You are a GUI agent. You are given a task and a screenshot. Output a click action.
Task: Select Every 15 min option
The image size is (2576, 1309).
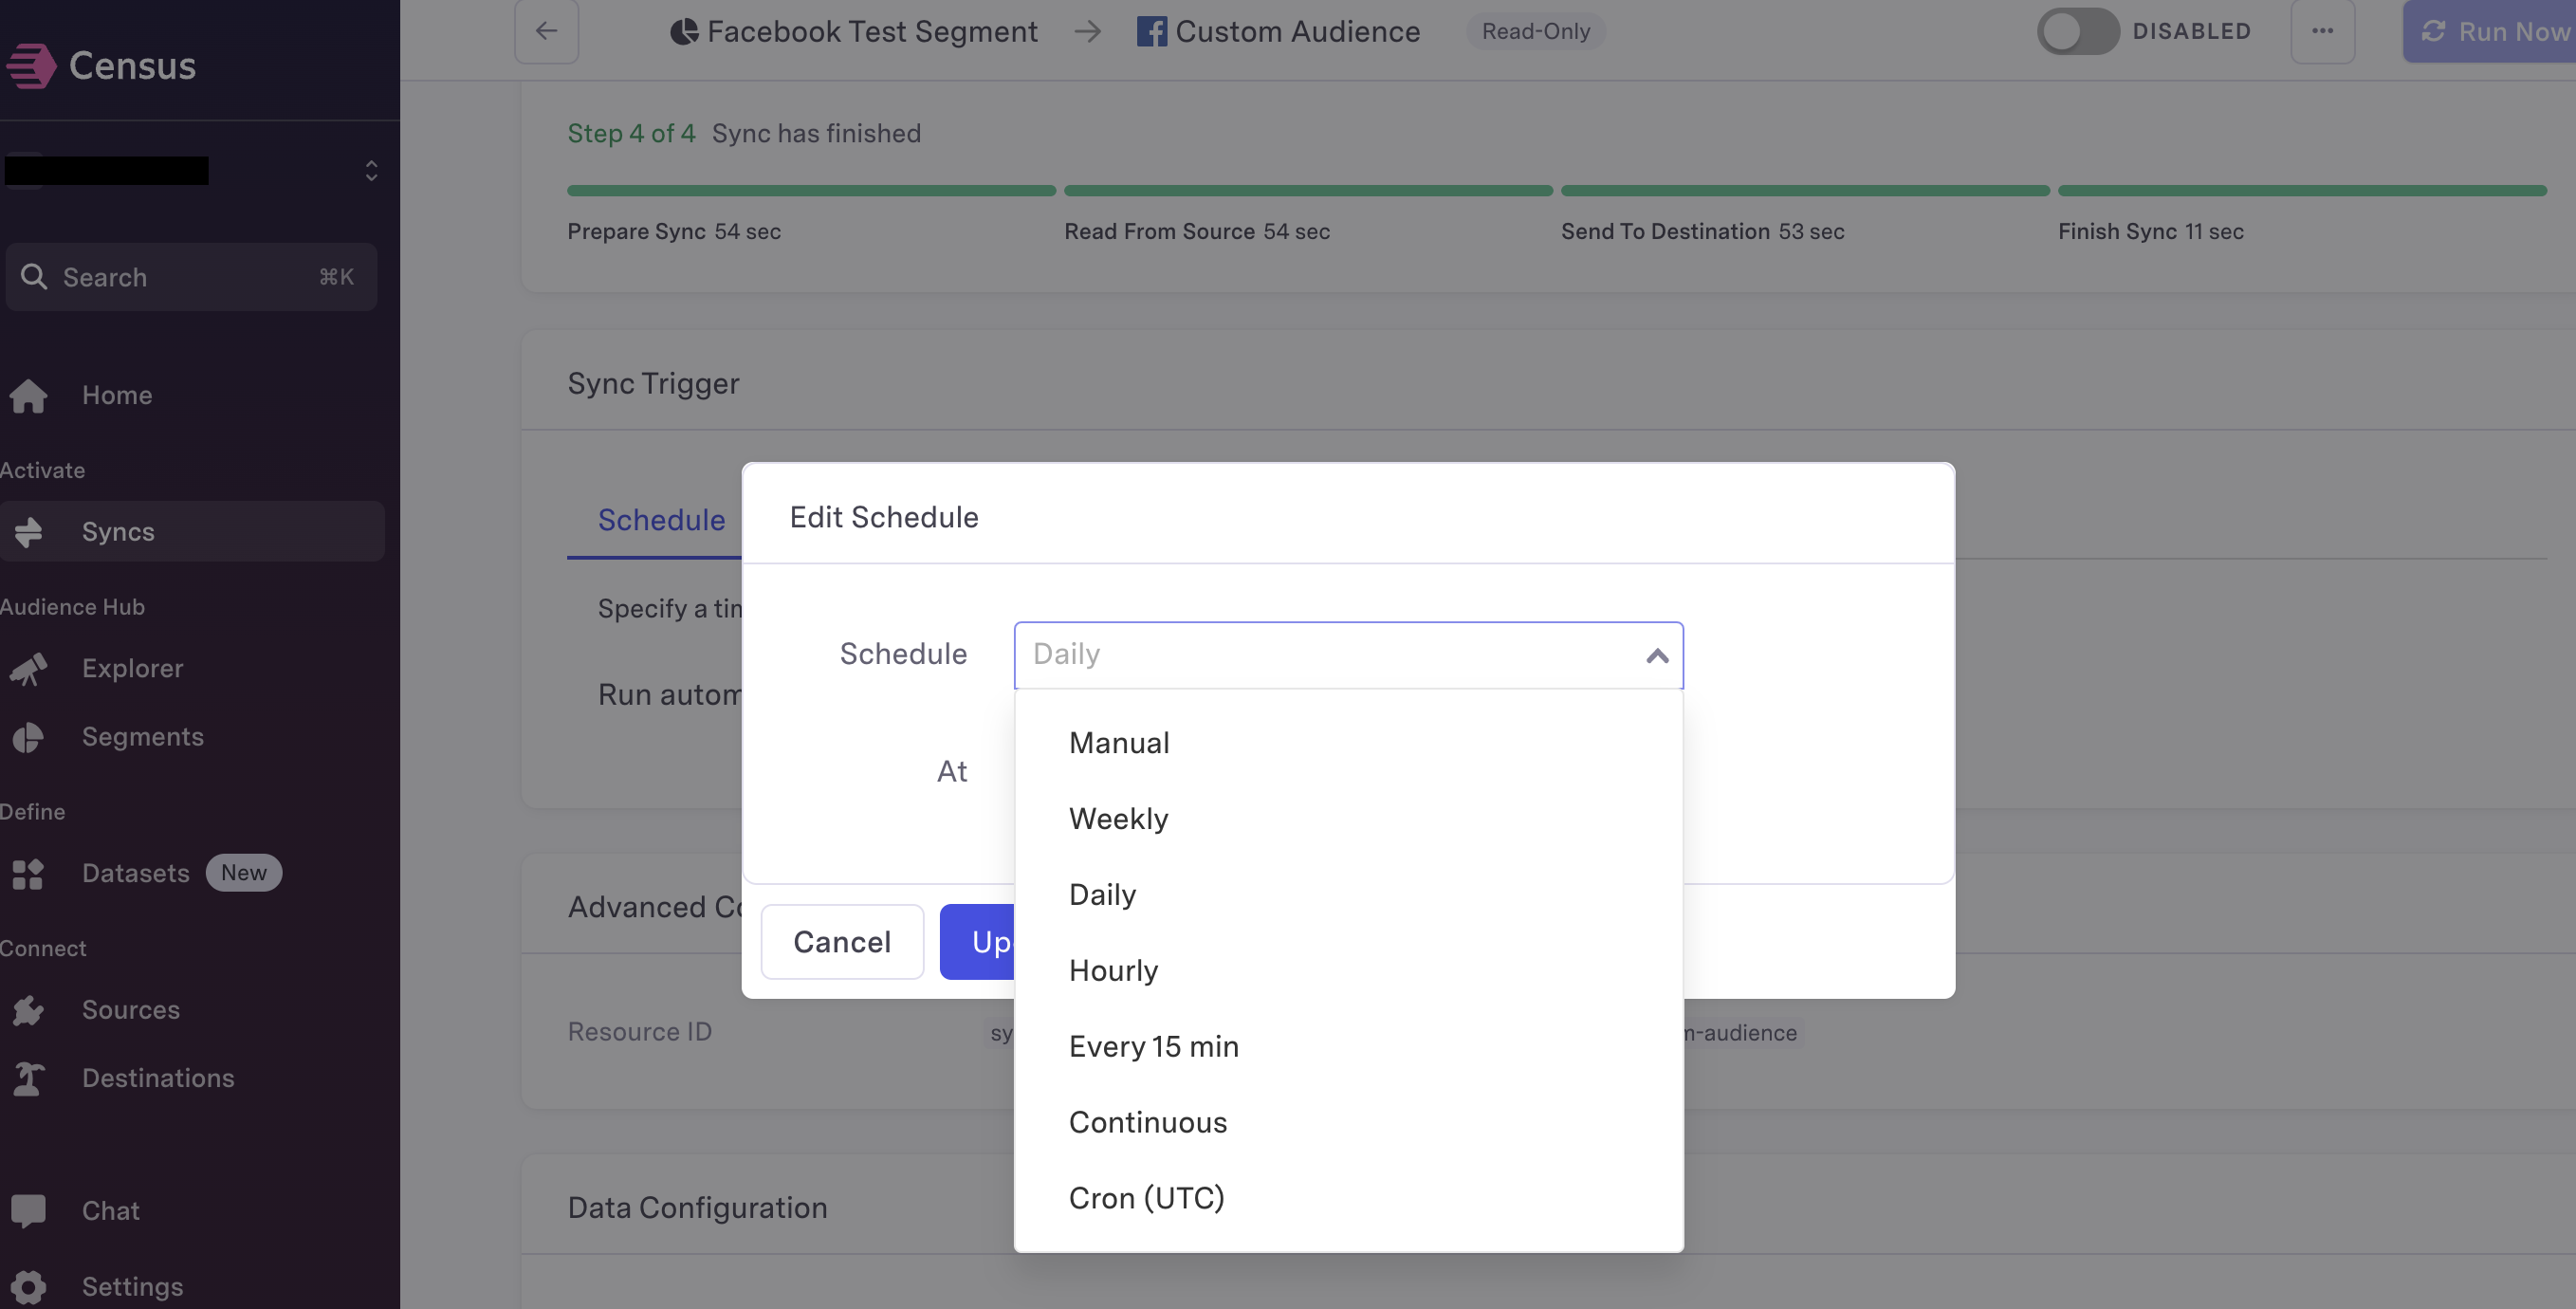(1348, 1047)
